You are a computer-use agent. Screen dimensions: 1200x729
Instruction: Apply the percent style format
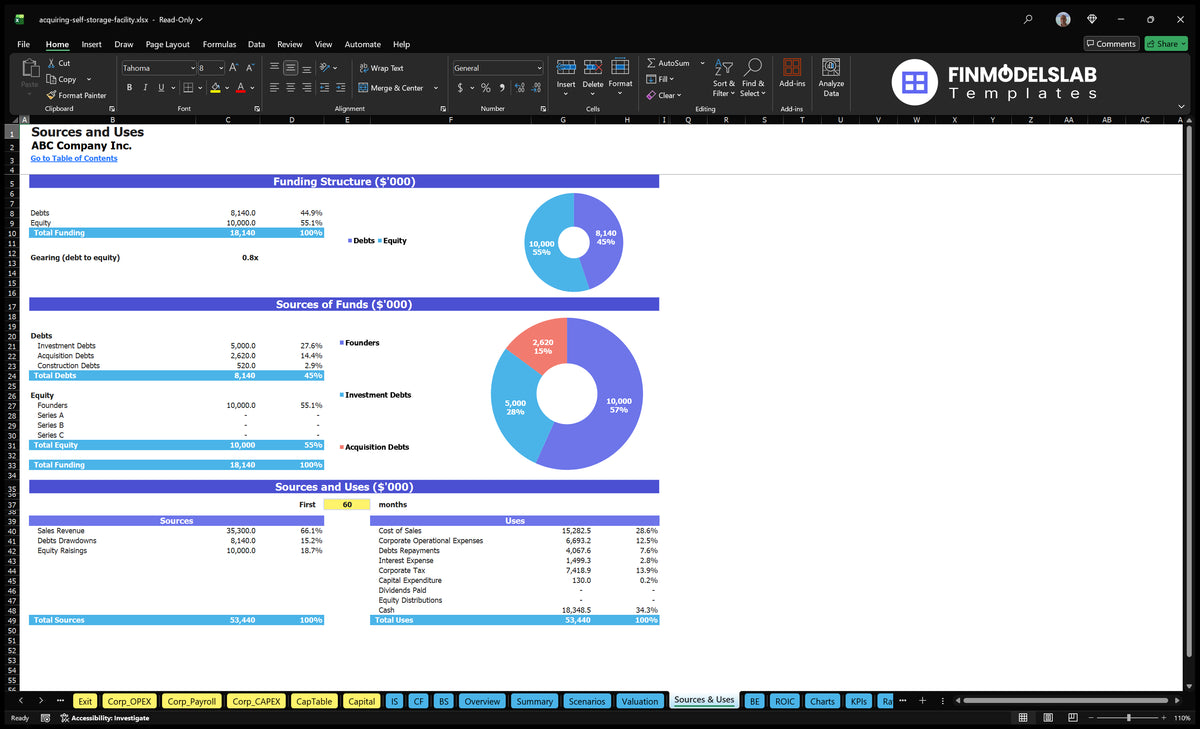click(486, 88)
